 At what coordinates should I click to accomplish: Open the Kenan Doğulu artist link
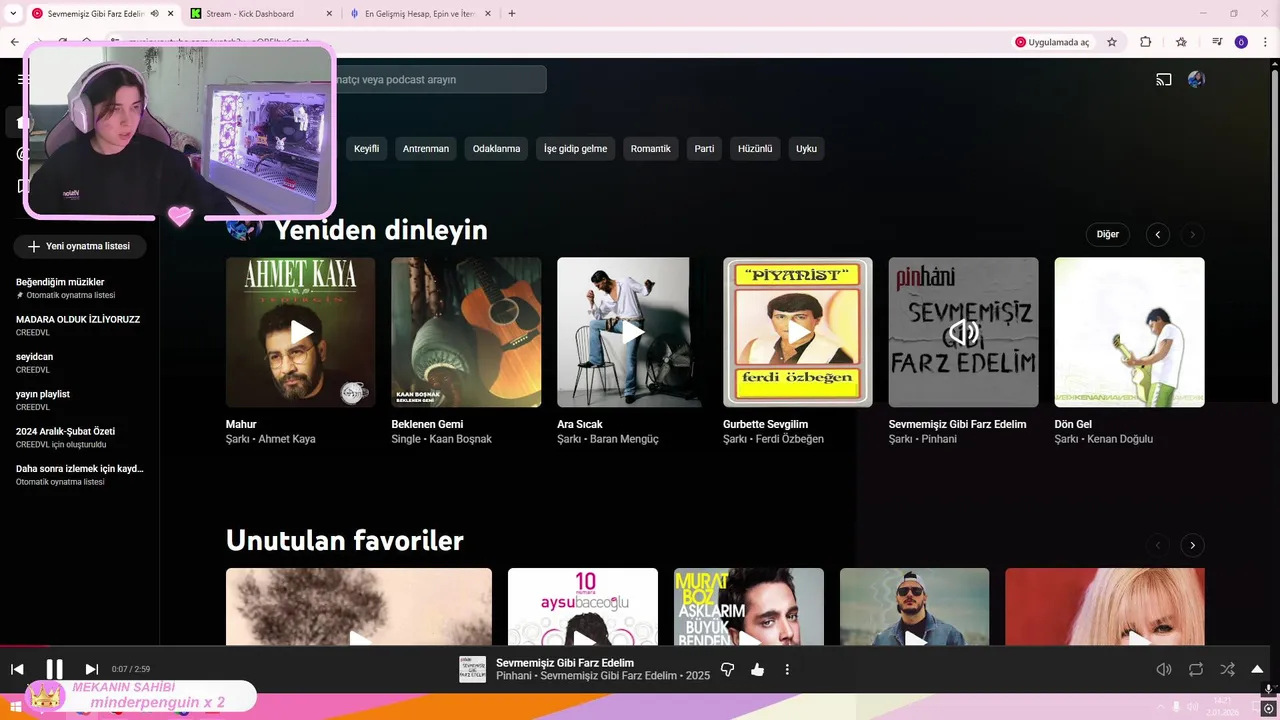1120,439
